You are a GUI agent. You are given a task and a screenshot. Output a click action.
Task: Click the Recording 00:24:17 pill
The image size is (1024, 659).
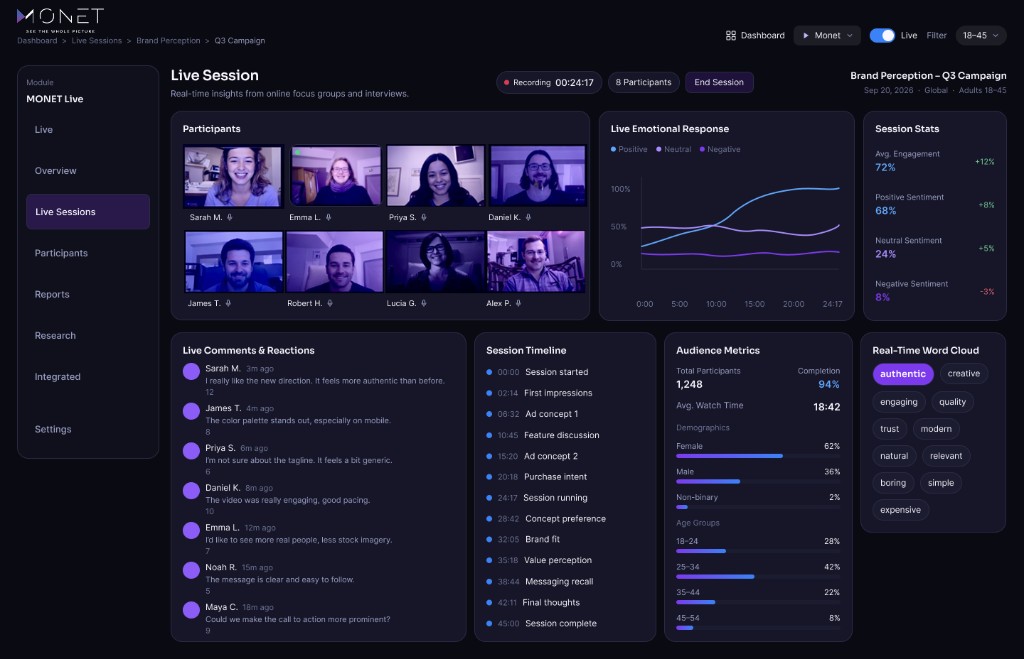[x=549, y=82]
